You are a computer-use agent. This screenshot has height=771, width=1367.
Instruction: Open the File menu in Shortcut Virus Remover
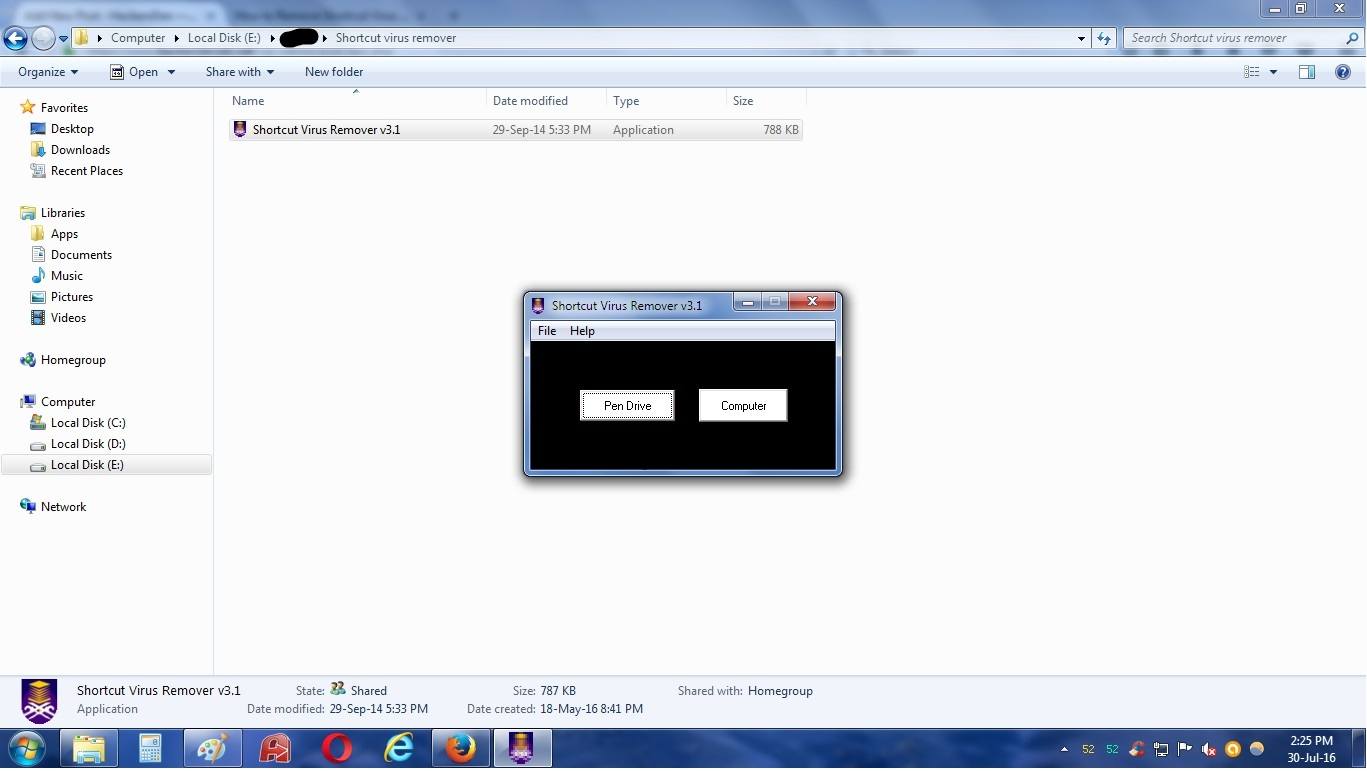(x=546, y=330)
